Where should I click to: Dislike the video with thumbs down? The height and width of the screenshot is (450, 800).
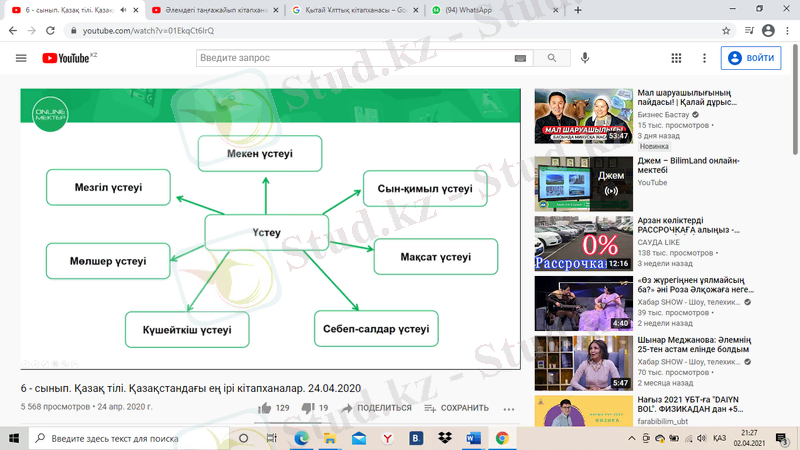pyautogui.click(x=308, y=408)
